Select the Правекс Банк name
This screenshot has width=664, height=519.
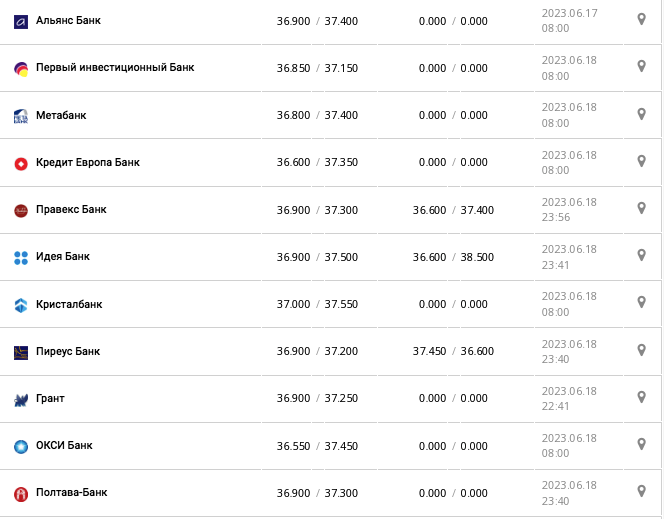click(x=71, y=210)
